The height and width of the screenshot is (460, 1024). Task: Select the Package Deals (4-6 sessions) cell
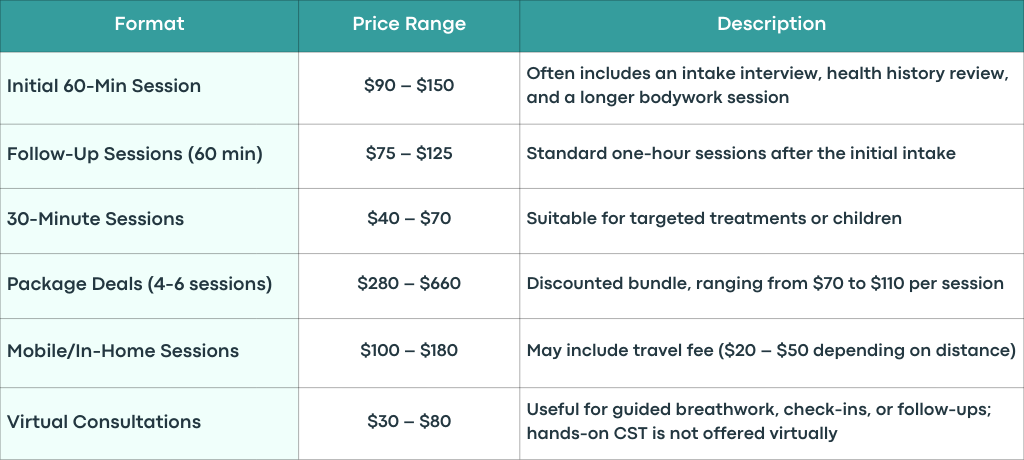tap(149, 286)
